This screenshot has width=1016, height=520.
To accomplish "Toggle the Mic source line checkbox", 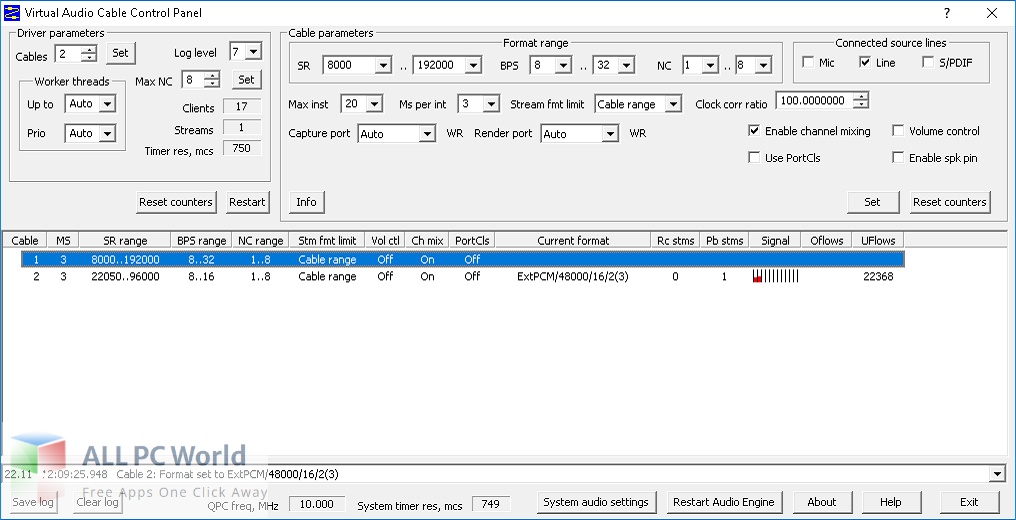I will click(808, 62).
